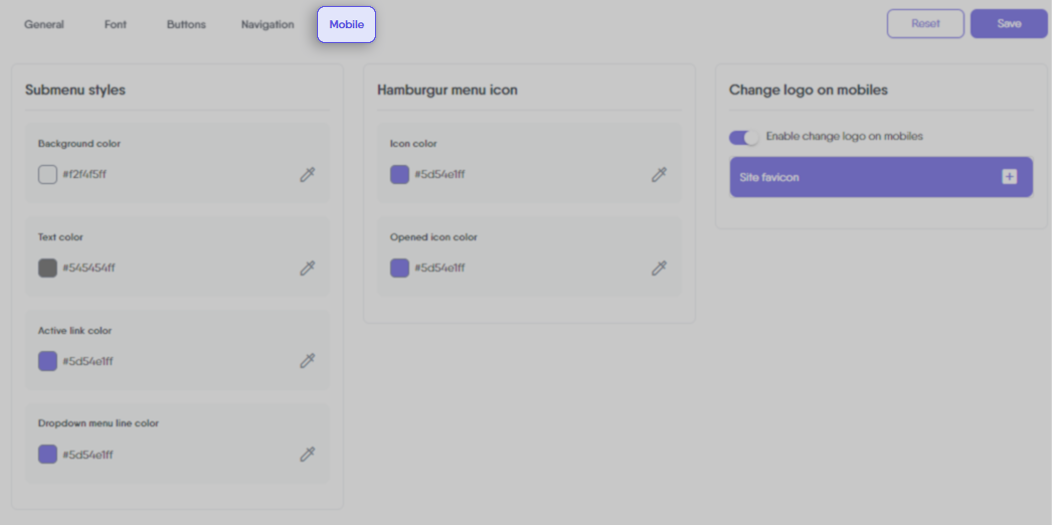Select the Navigation tab
1052x525 pixels.
(x=267, y=25)
